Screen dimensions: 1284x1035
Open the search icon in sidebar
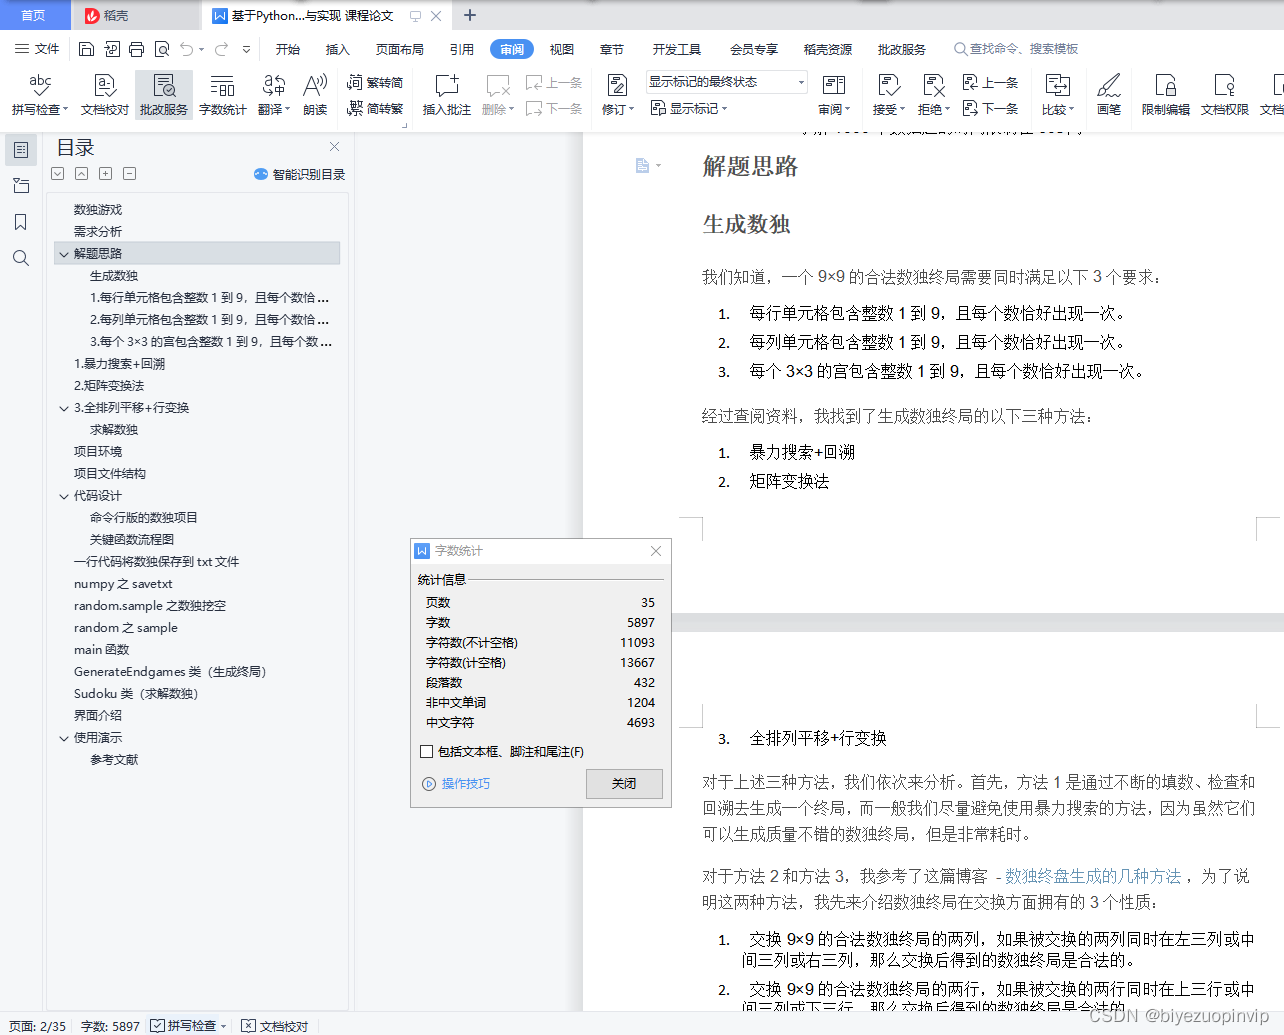tap(20, 258)
